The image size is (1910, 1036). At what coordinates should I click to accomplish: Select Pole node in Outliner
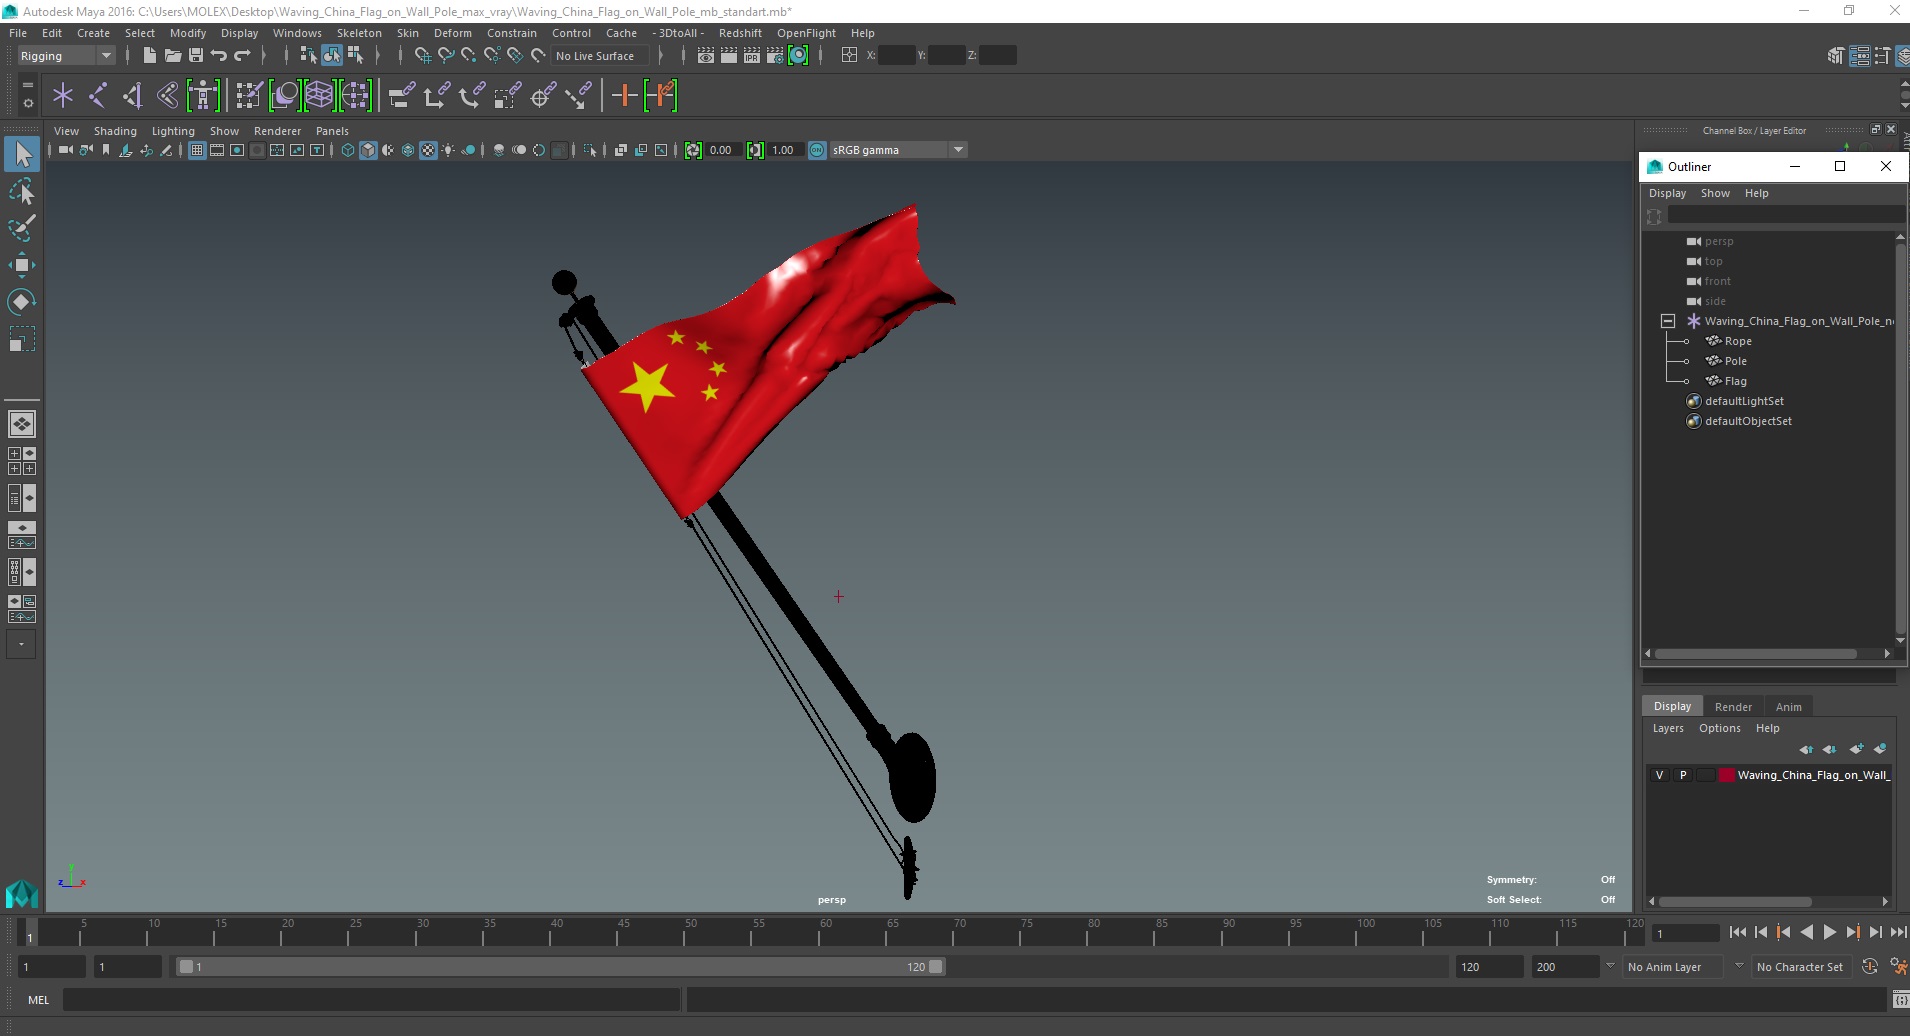coord(1735,361)
